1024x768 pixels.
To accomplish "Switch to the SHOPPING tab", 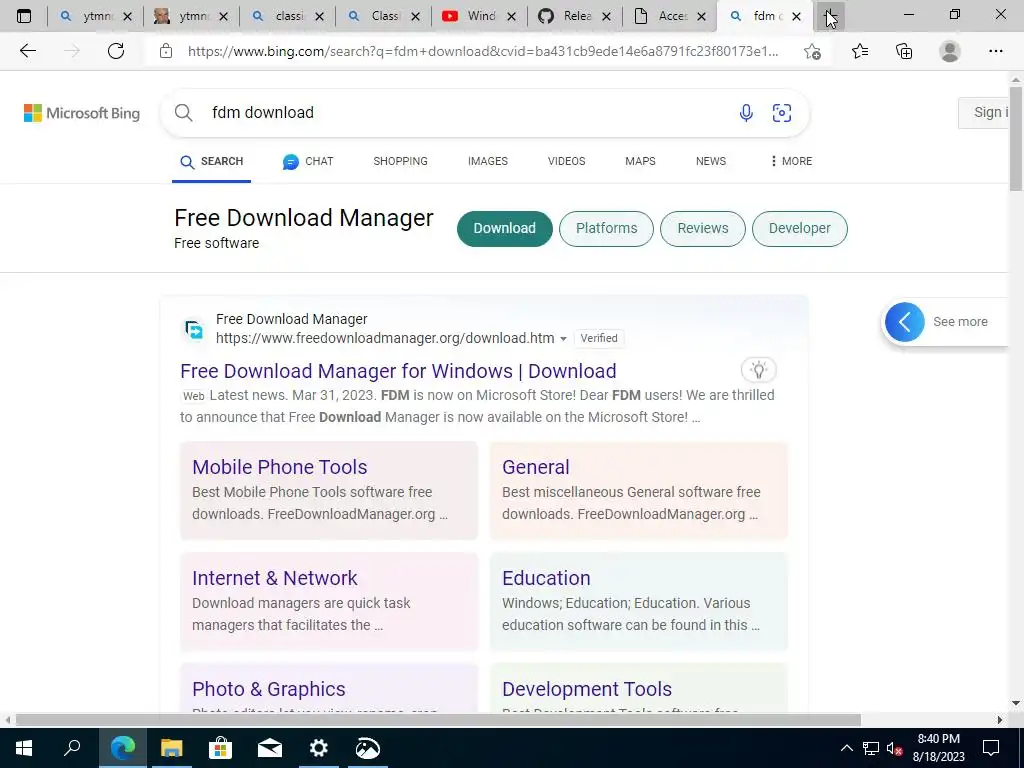I will pos(400,161).
